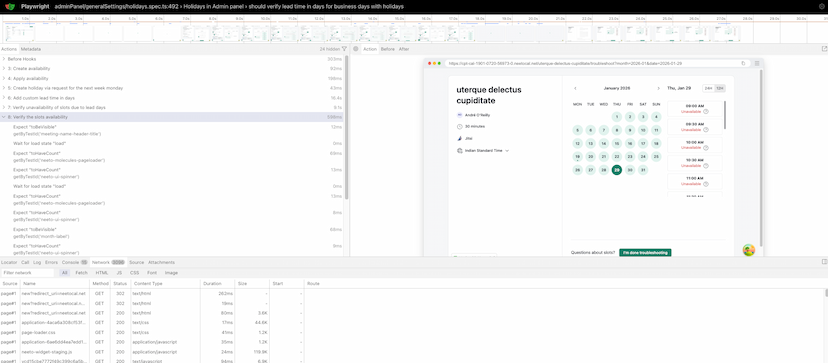Click help icon on 09:00 AM slot
The height and width of the screenshot is (363, 828).
(x=706, y=111)
